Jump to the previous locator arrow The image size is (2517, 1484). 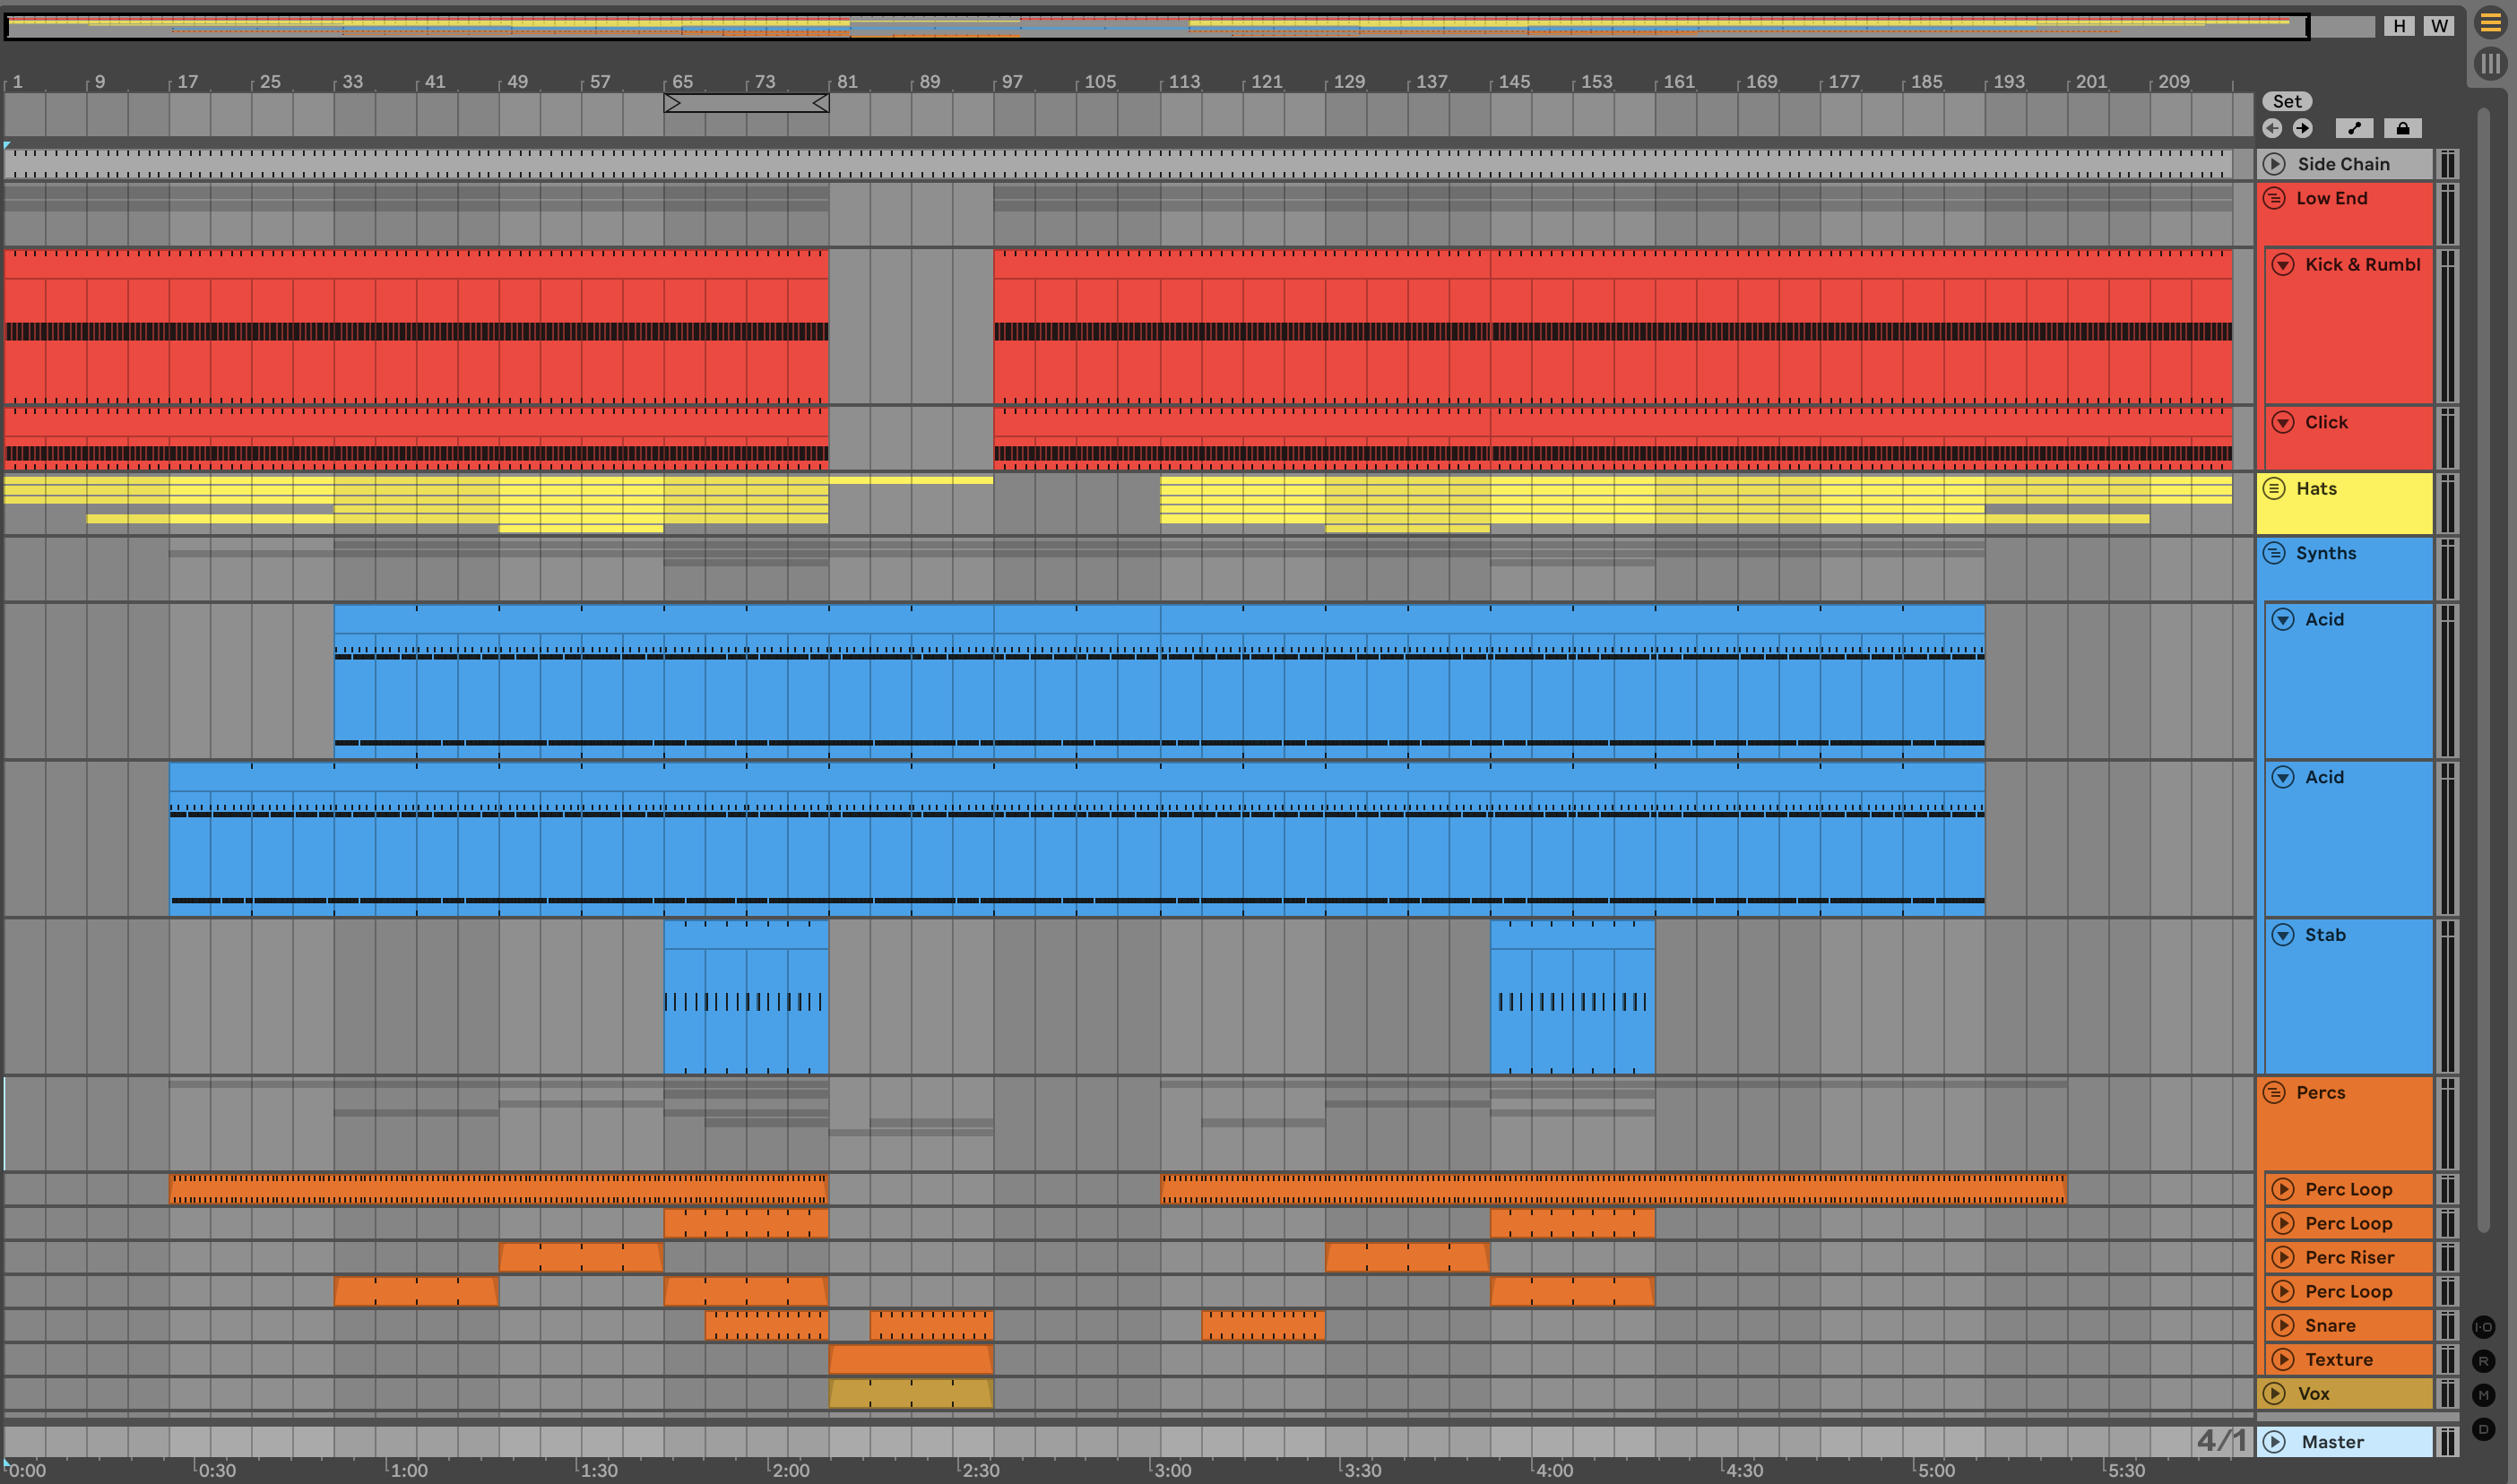pyautogui.click(x=2272, y=128)
